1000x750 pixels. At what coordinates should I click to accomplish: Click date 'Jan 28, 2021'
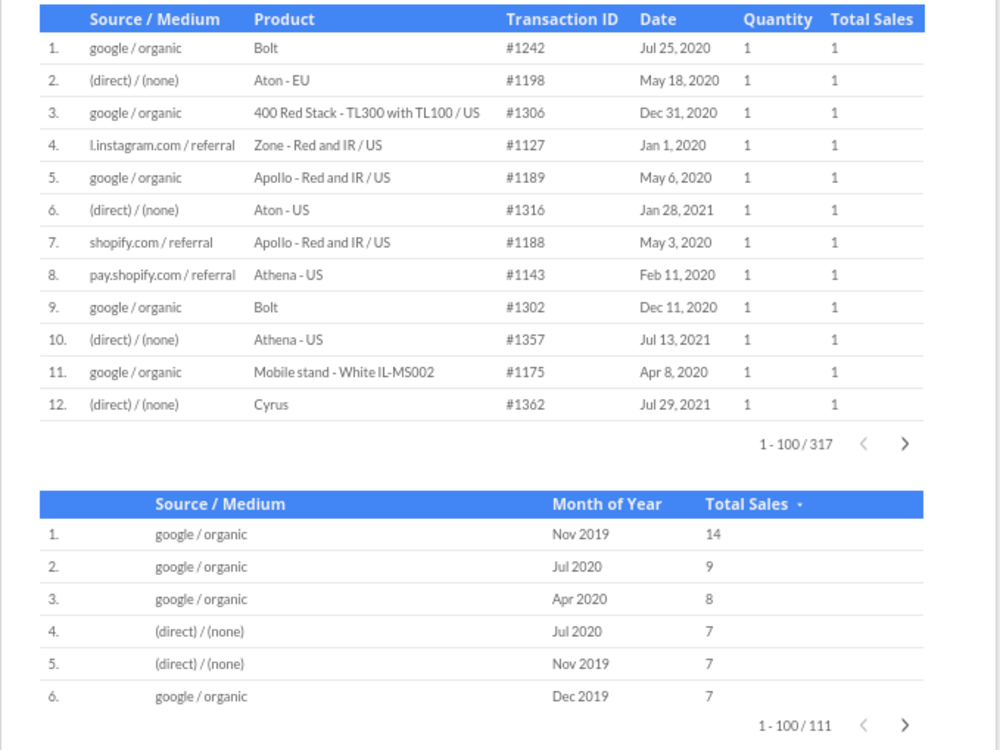click(x=677, y=210)
